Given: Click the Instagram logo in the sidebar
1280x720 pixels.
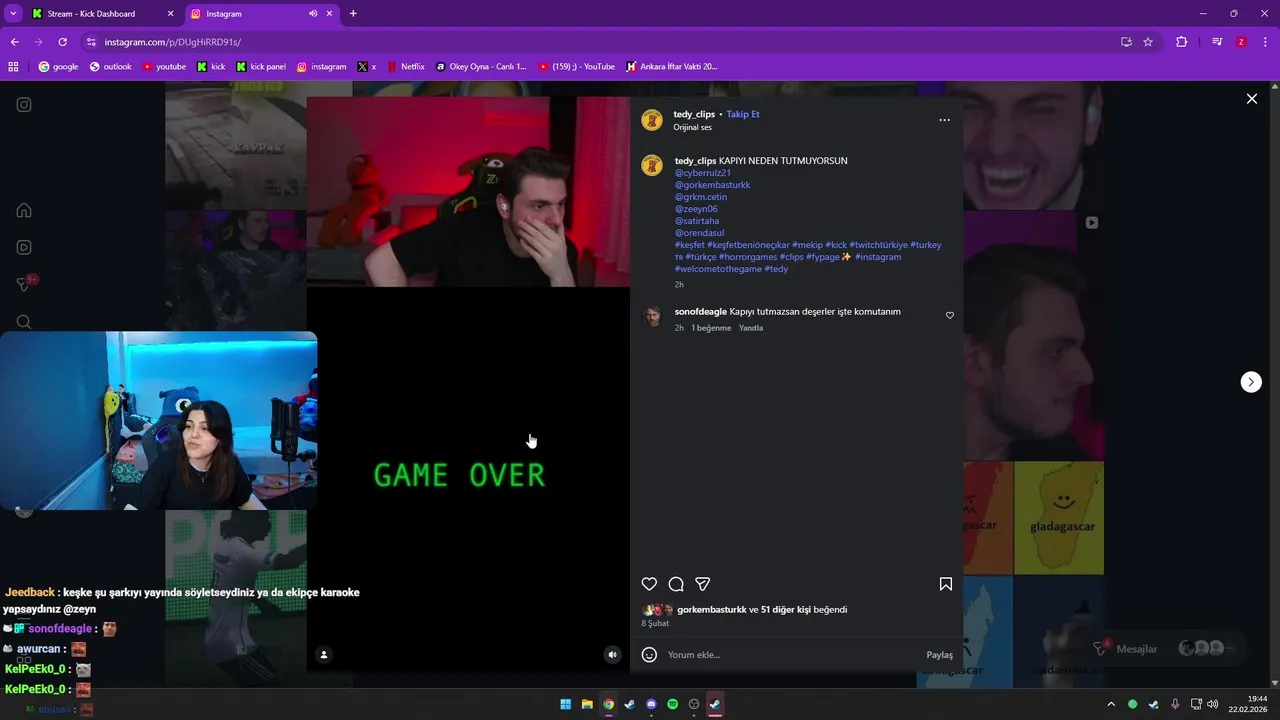Looking at the screenshot, I should (24, 105).
